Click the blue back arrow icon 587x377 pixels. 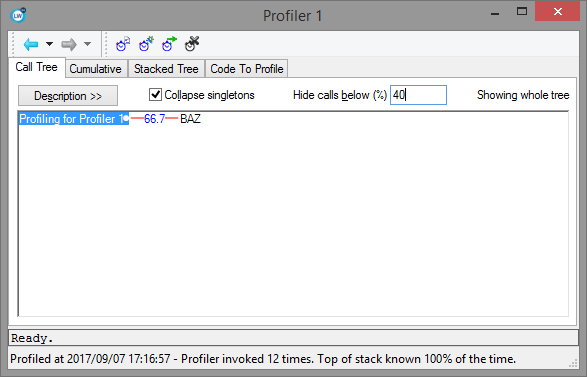coord(31,45)
